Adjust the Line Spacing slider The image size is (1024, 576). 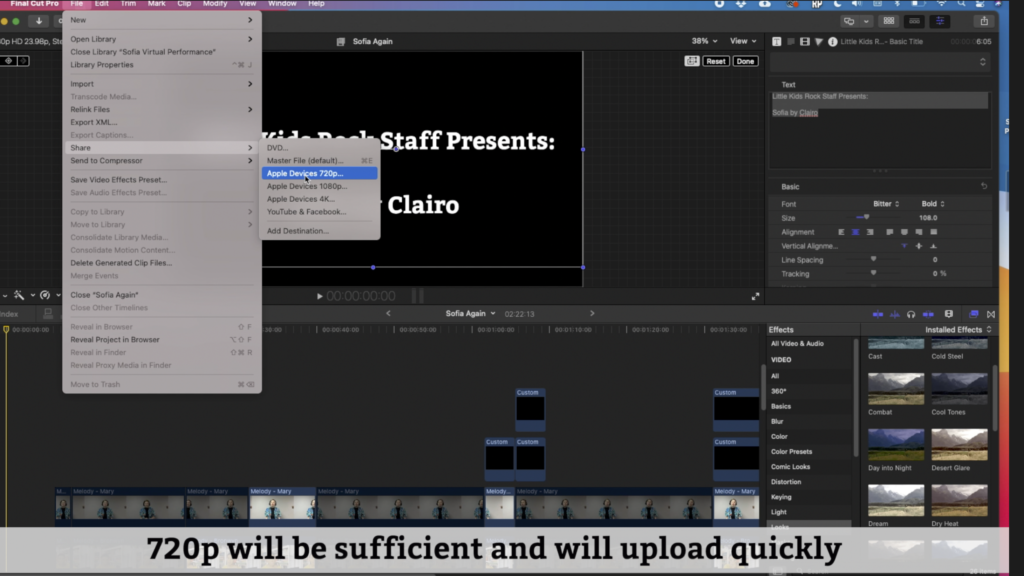pos(873,259)
